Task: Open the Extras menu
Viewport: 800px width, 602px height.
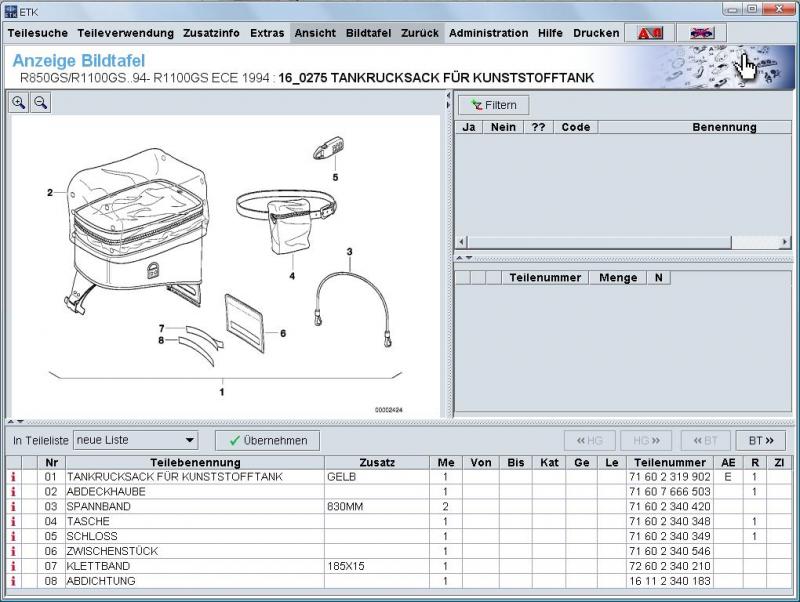Action: coord(267,33)
